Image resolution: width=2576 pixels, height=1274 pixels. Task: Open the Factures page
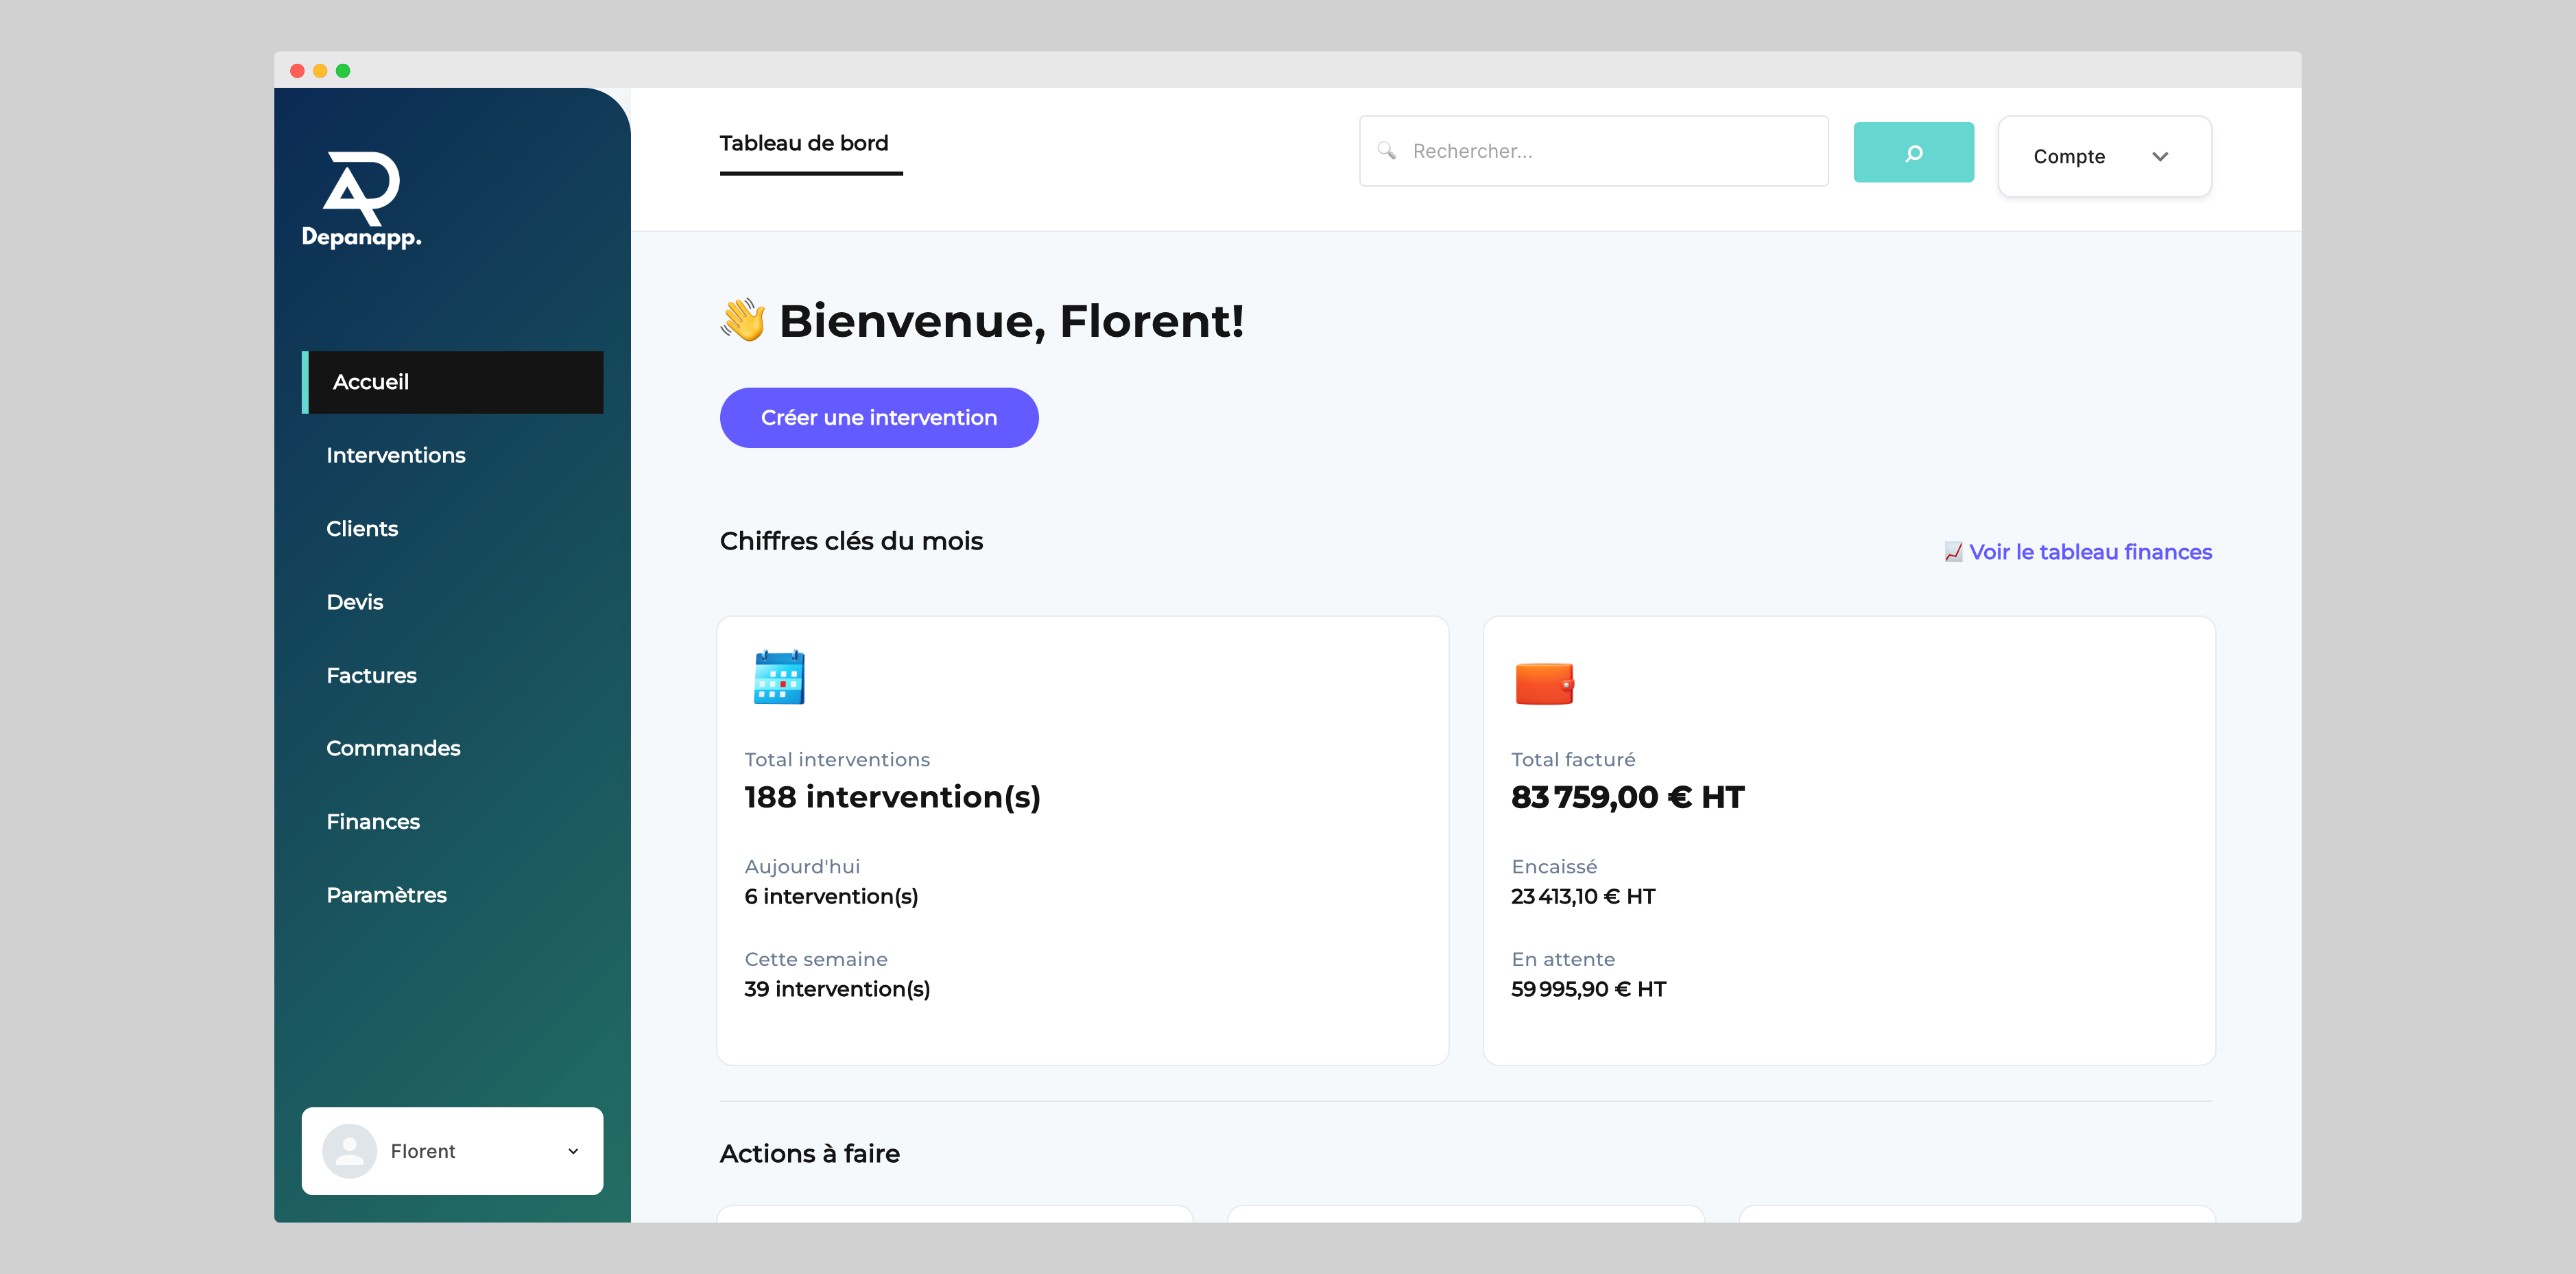[371, 675]
